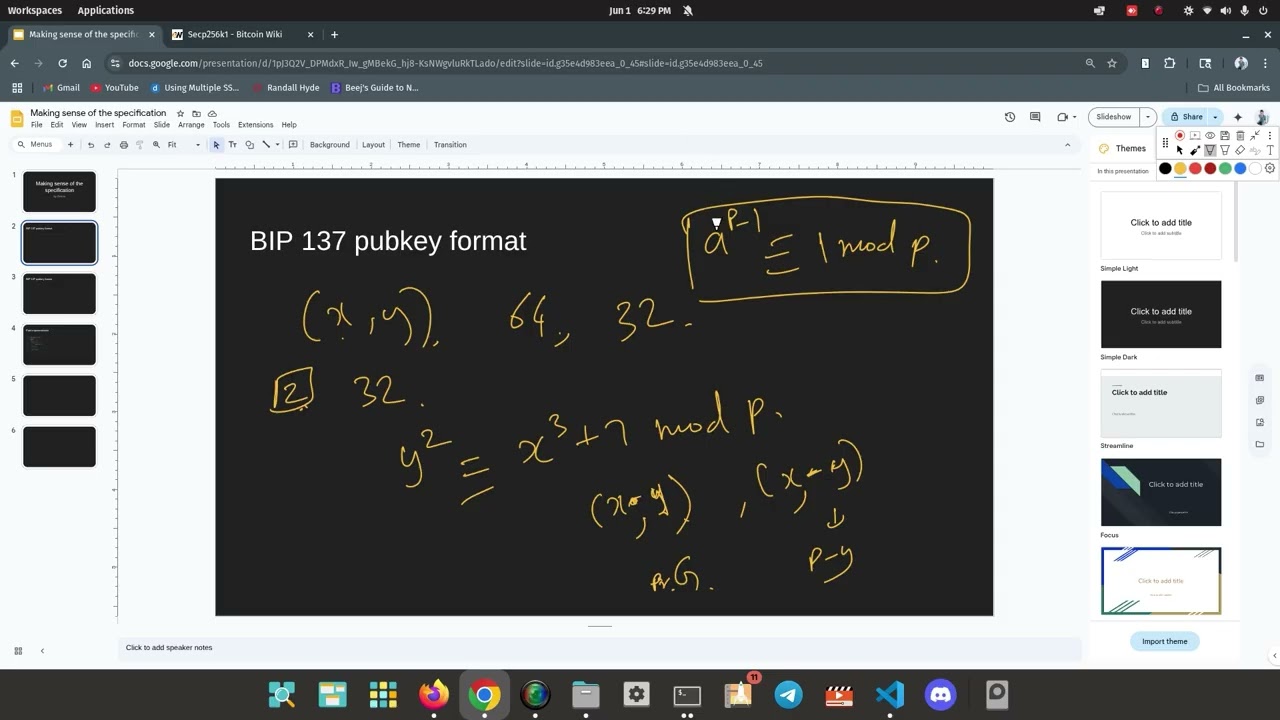Add a comment using toolbar icon
This screenshot has height=720, width=1280.
point(293,145)
